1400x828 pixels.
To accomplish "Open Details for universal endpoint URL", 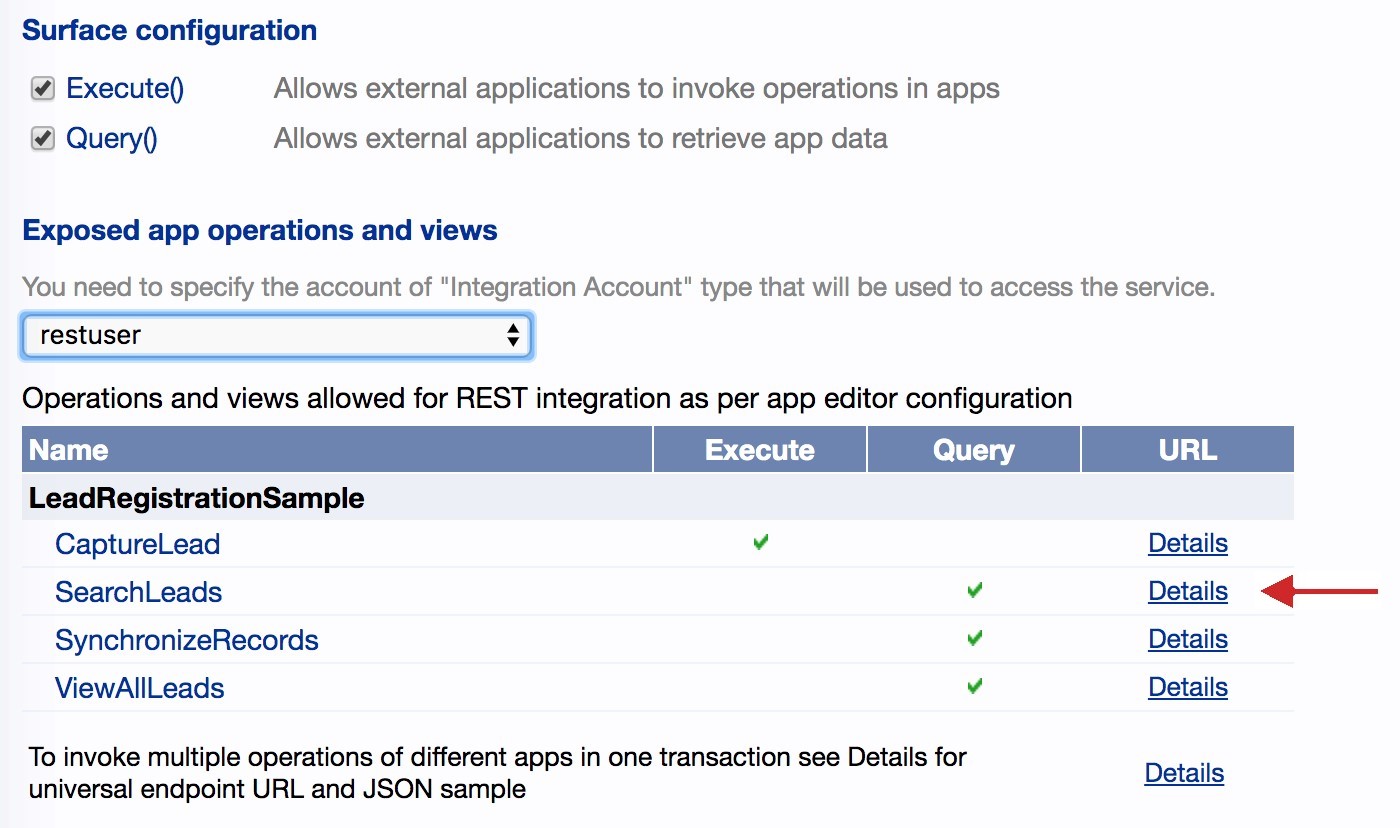I will 1184,773.
